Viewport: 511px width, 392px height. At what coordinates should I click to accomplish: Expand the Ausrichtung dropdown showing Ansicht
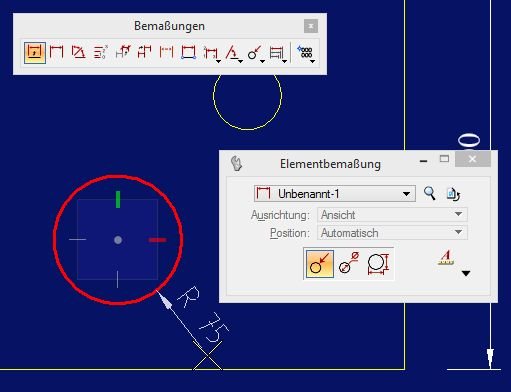pyautogui.click(x=392, y=215)
